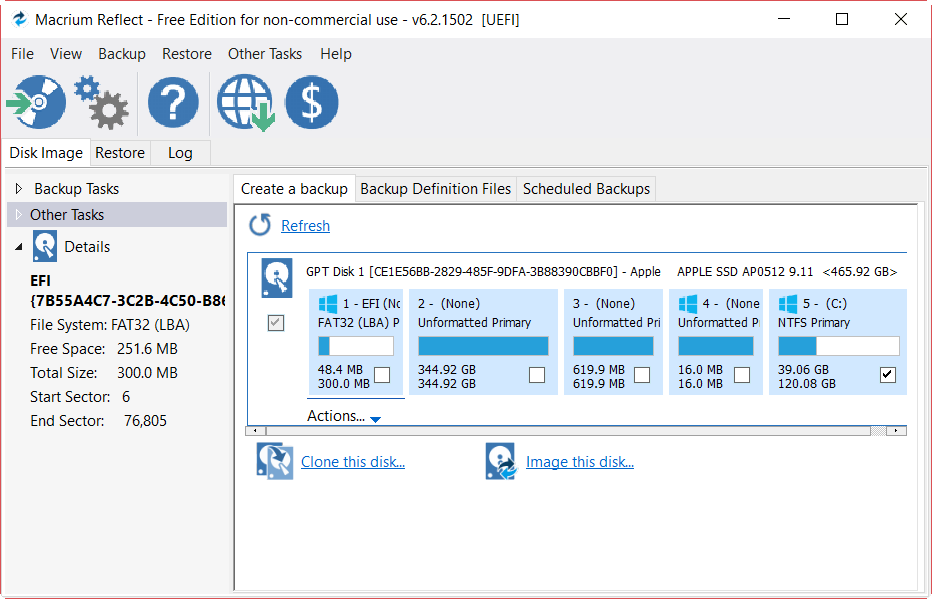The height and width of the screenshot is (599, 932).
Task: Click the Details disk icon in sidebar
Action: click(x=45, y=247)
